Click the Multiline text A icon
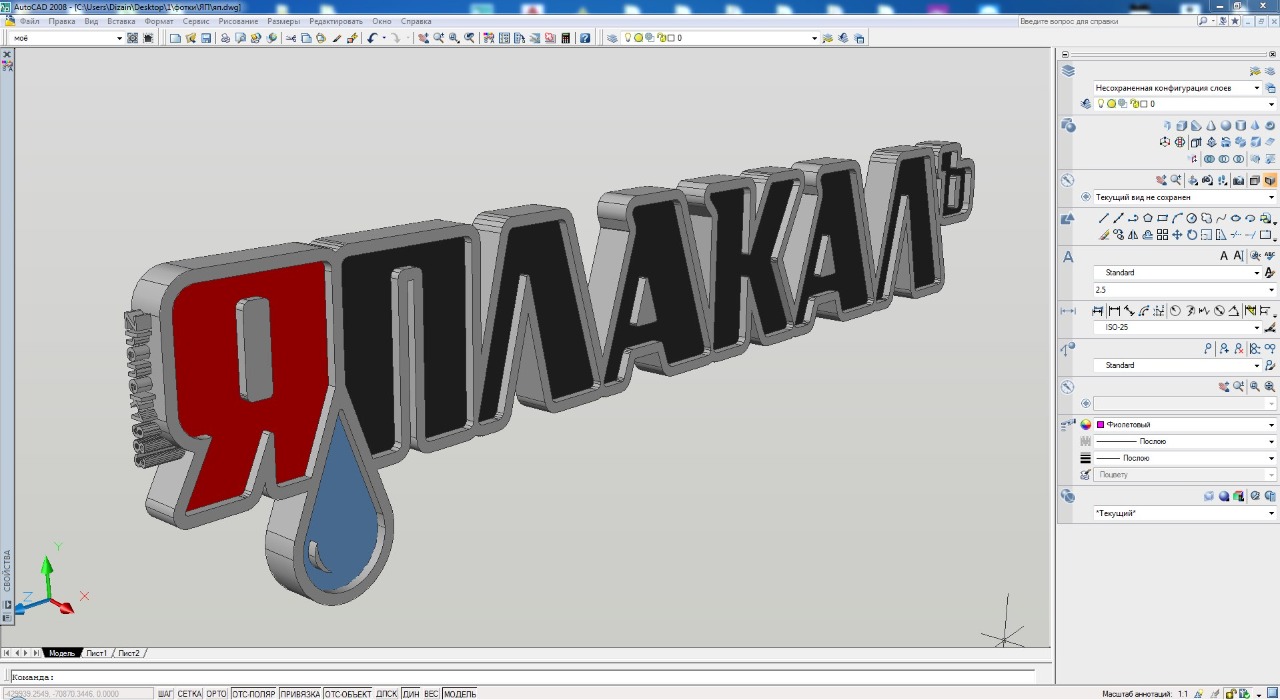The image size is (1280, 700). tap(1224, 255)
